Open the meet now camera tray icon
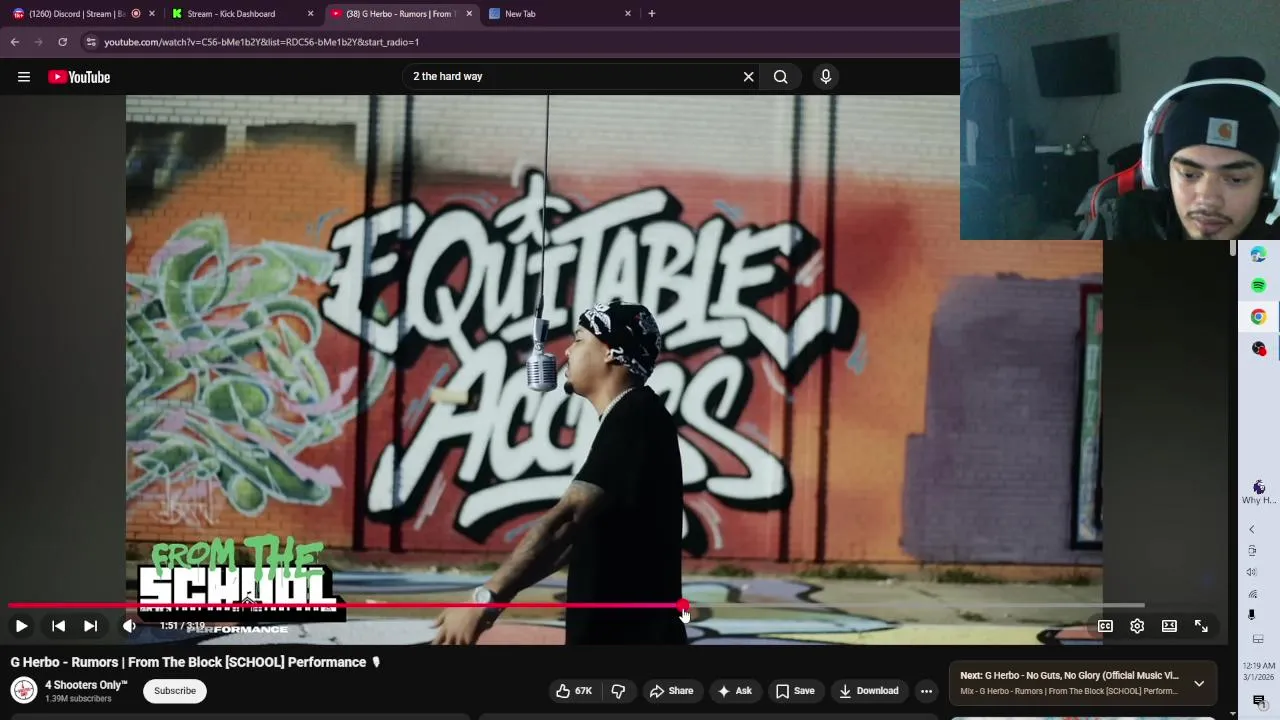1280x720 pixels. pos(1252,551)
